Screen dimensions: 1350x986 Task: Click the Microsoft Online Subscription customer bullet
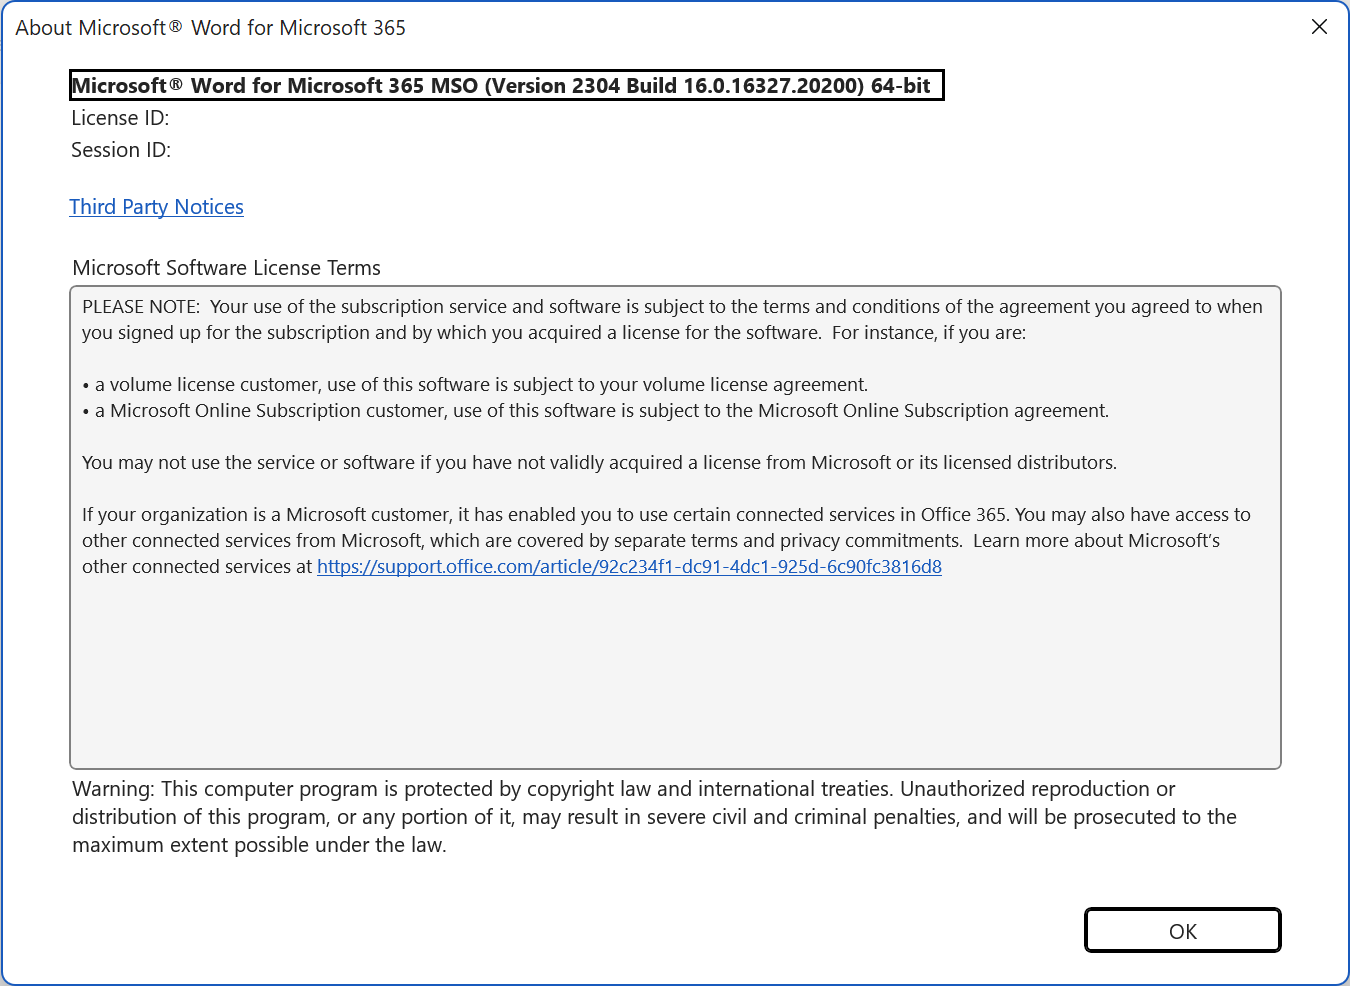coord(596,411)
